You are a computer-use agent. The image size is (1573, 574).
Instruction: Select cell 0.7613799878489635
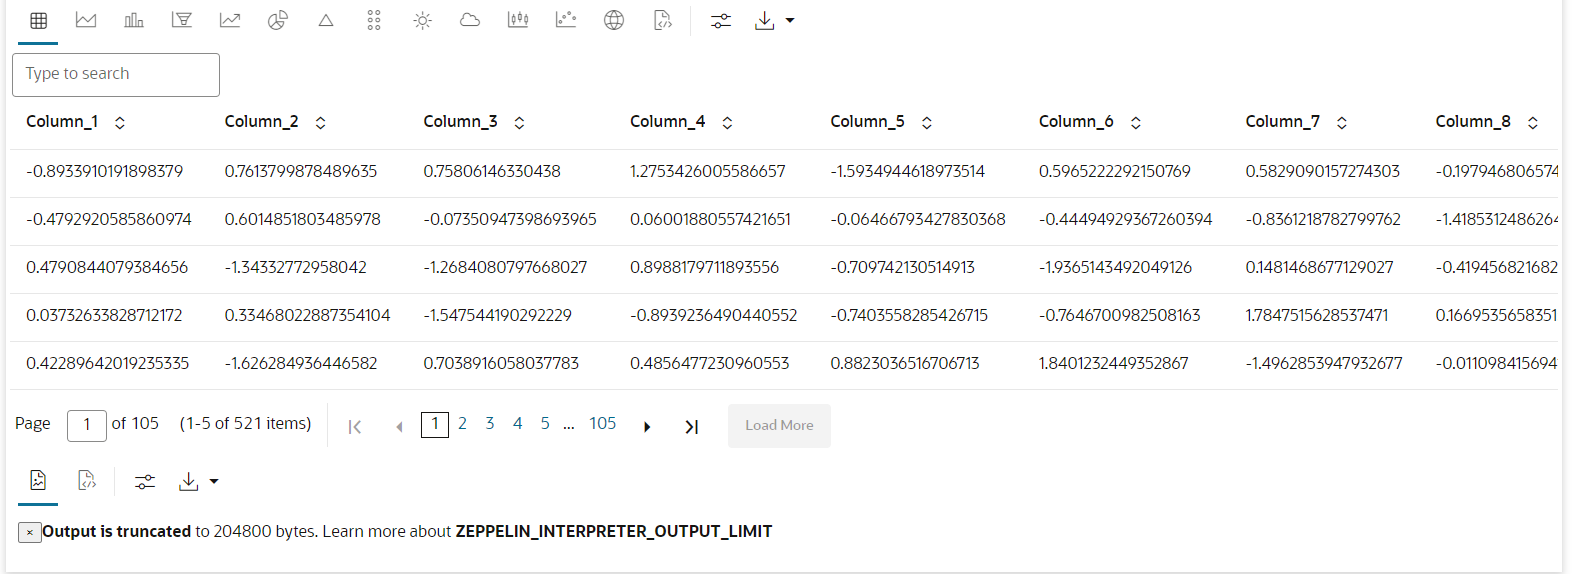(301, 171)
